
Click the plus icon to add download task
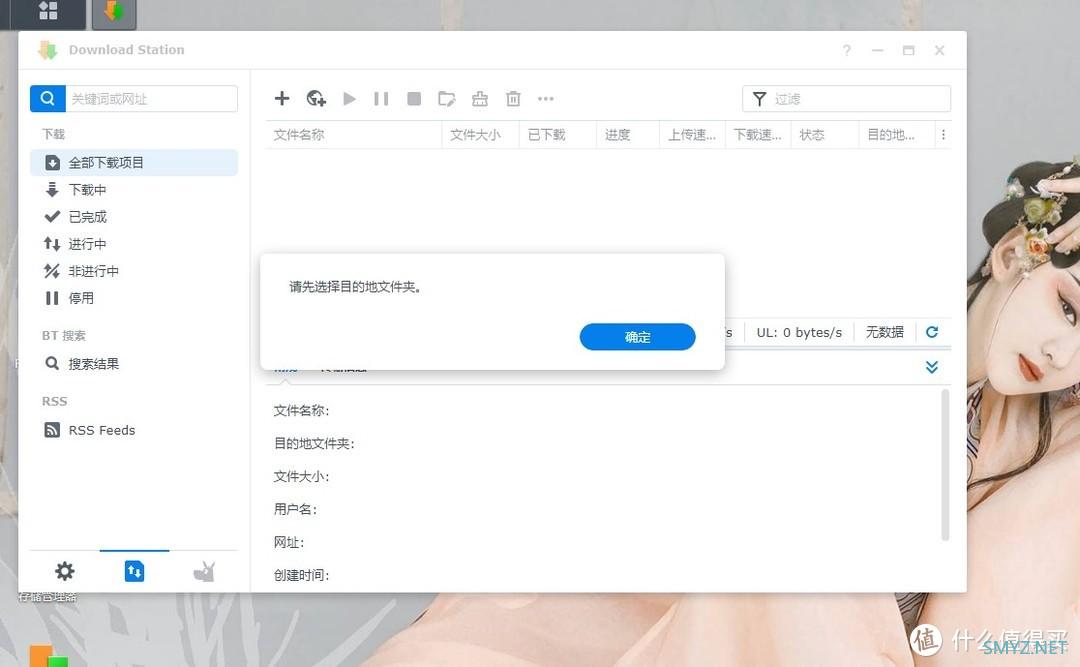282,98
